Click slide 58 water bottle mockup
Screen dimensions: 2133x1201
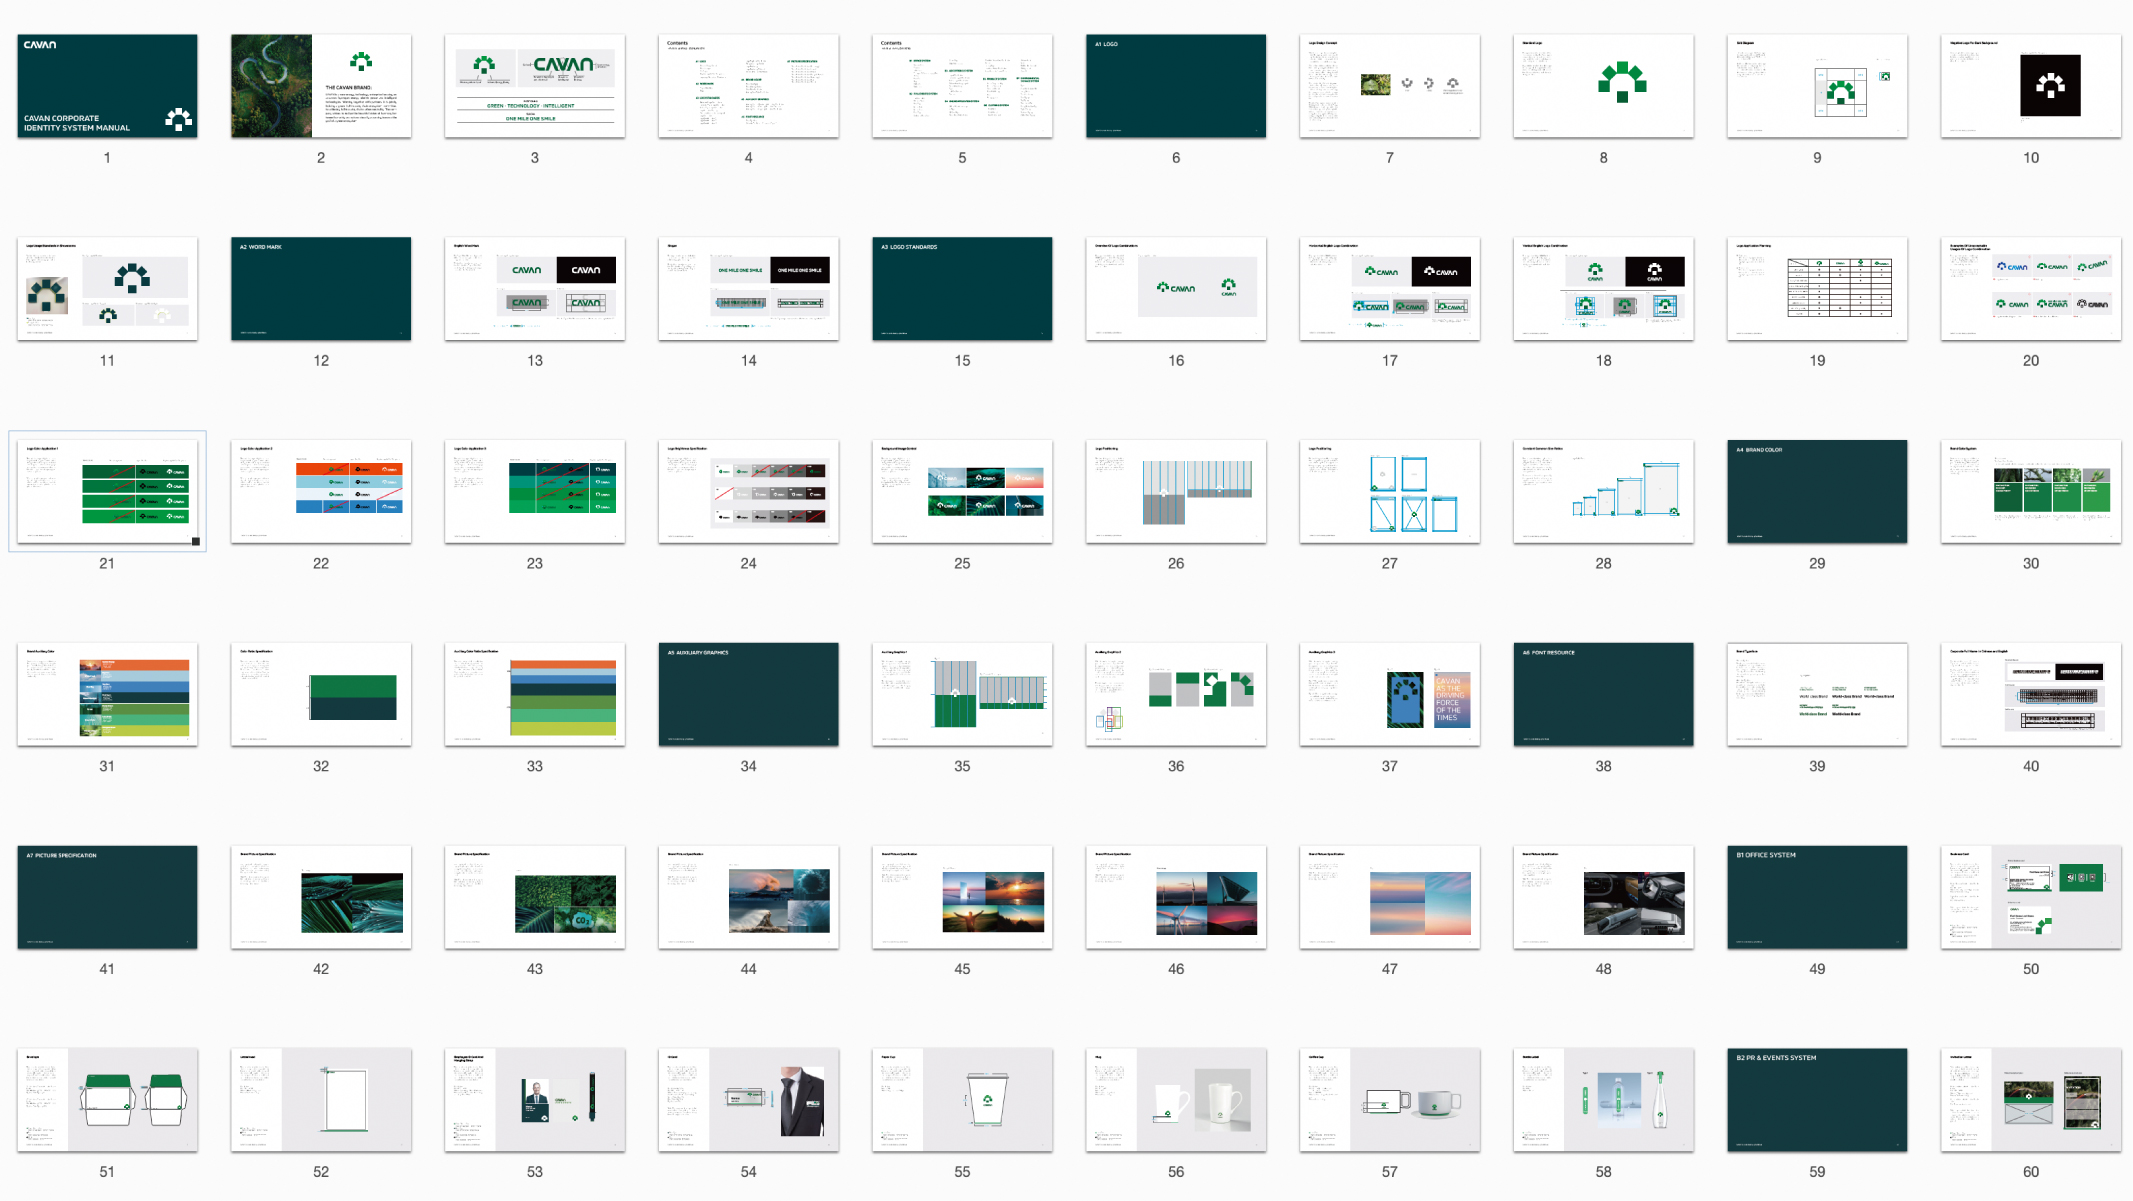[x=1604, y=1101]
